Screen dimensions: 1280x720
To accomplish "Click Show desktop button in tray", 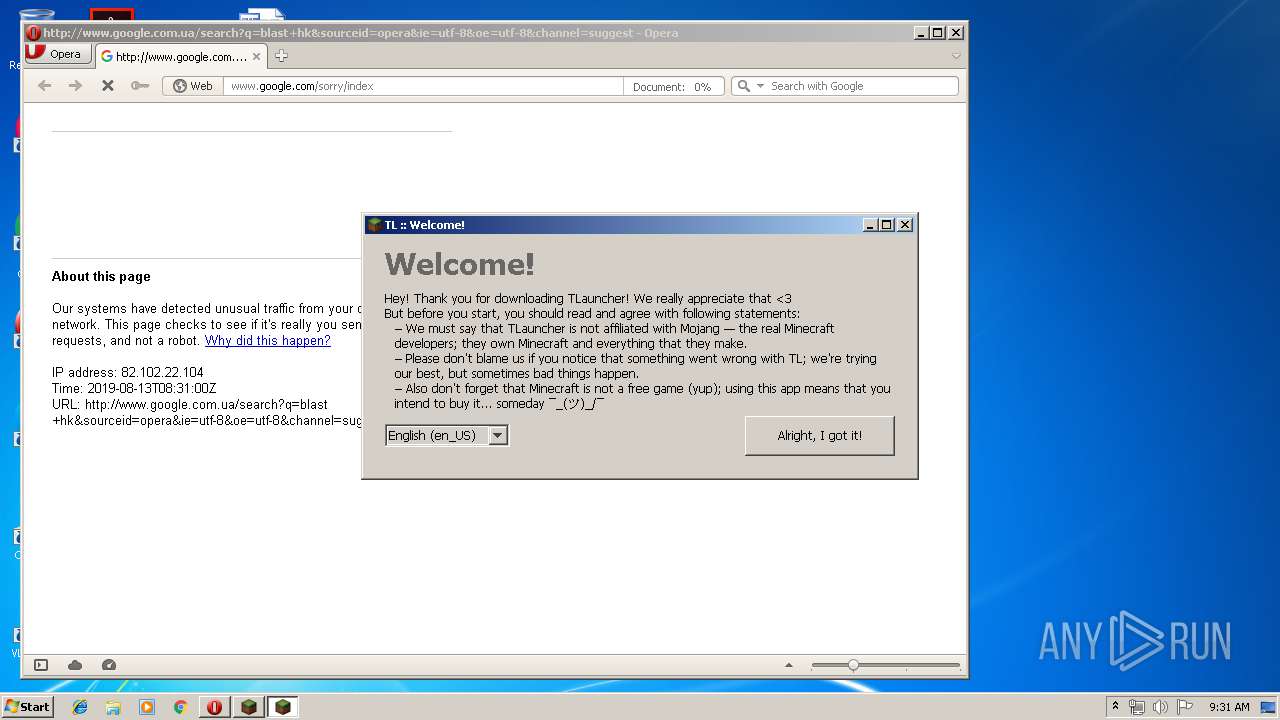I will click(1269, 707).
